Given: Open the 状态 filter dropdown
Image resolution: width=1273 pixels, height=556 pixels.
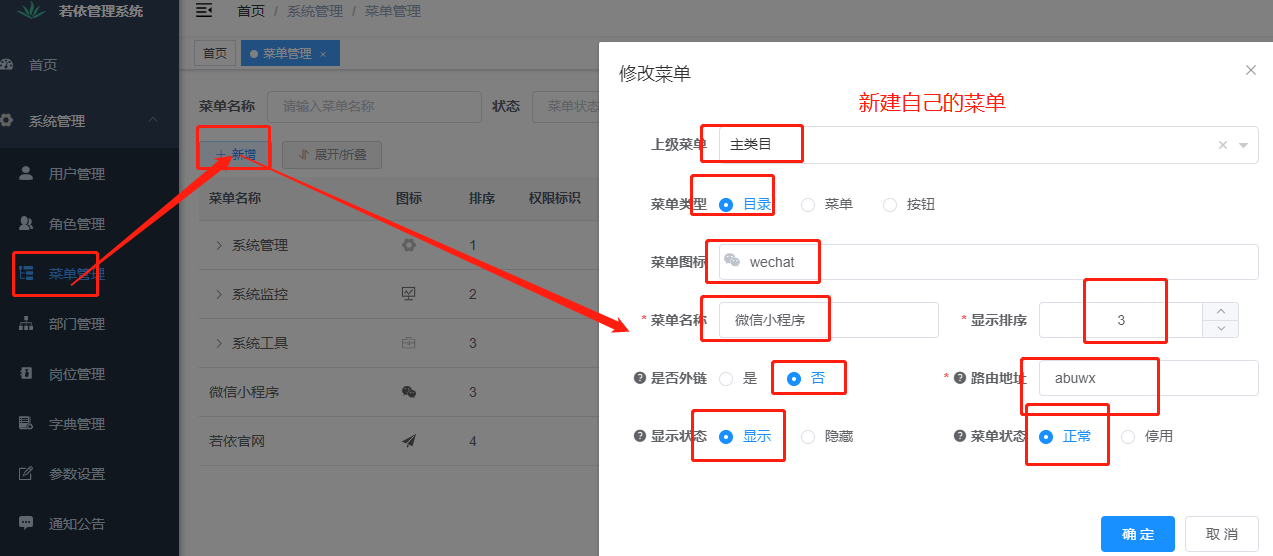Looking at the screenshot, I should tap(565, 106).
